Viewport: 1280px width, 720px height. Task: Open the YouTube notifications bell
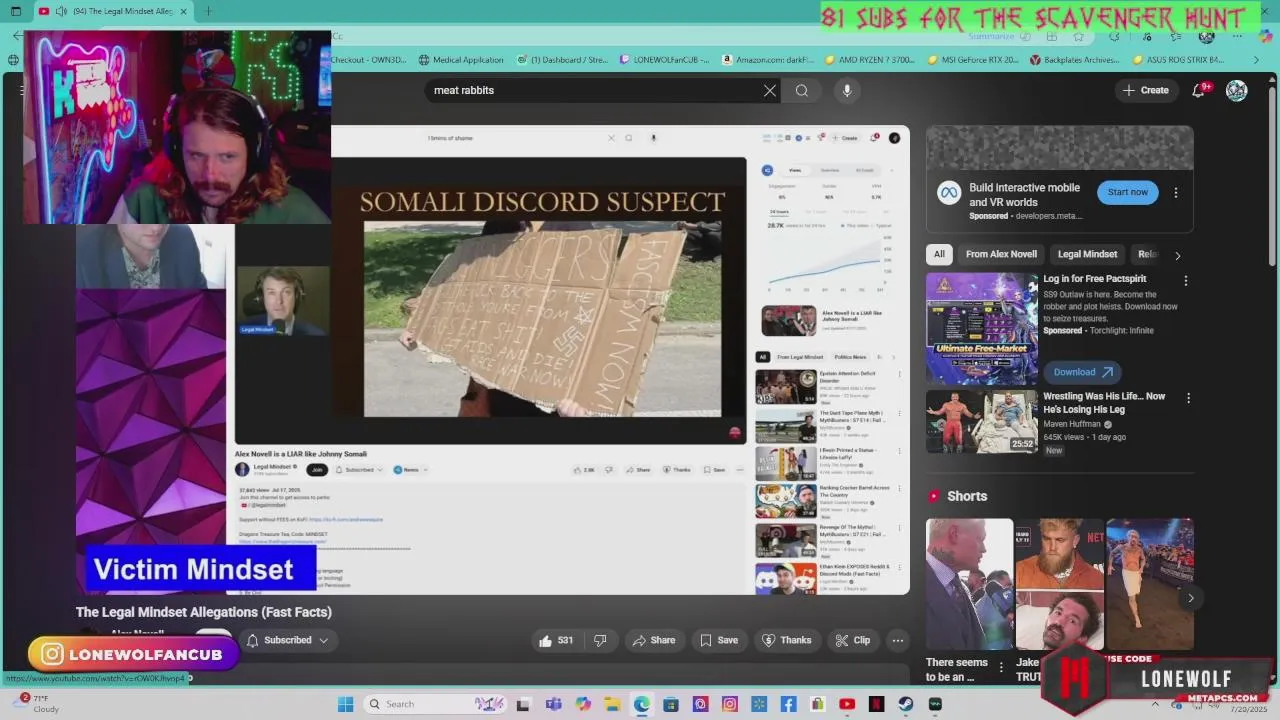coord(1199,90)
